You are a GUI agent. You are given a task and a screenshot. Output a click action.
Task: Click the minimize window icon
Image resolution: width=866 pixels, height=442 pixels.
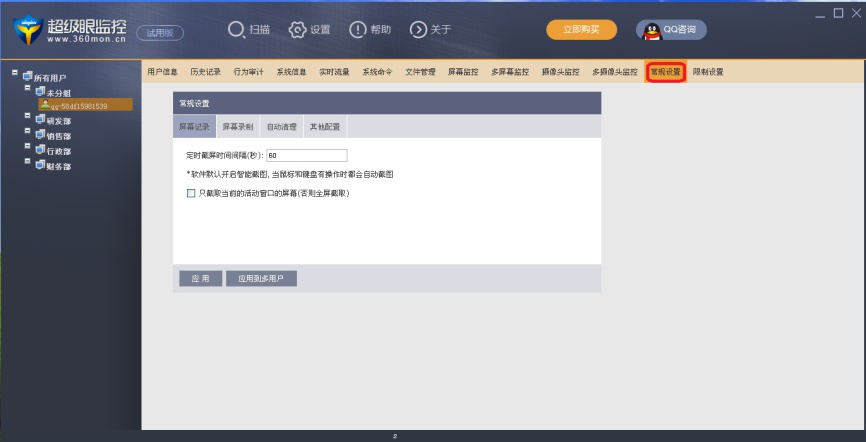[x=820, y=15]
